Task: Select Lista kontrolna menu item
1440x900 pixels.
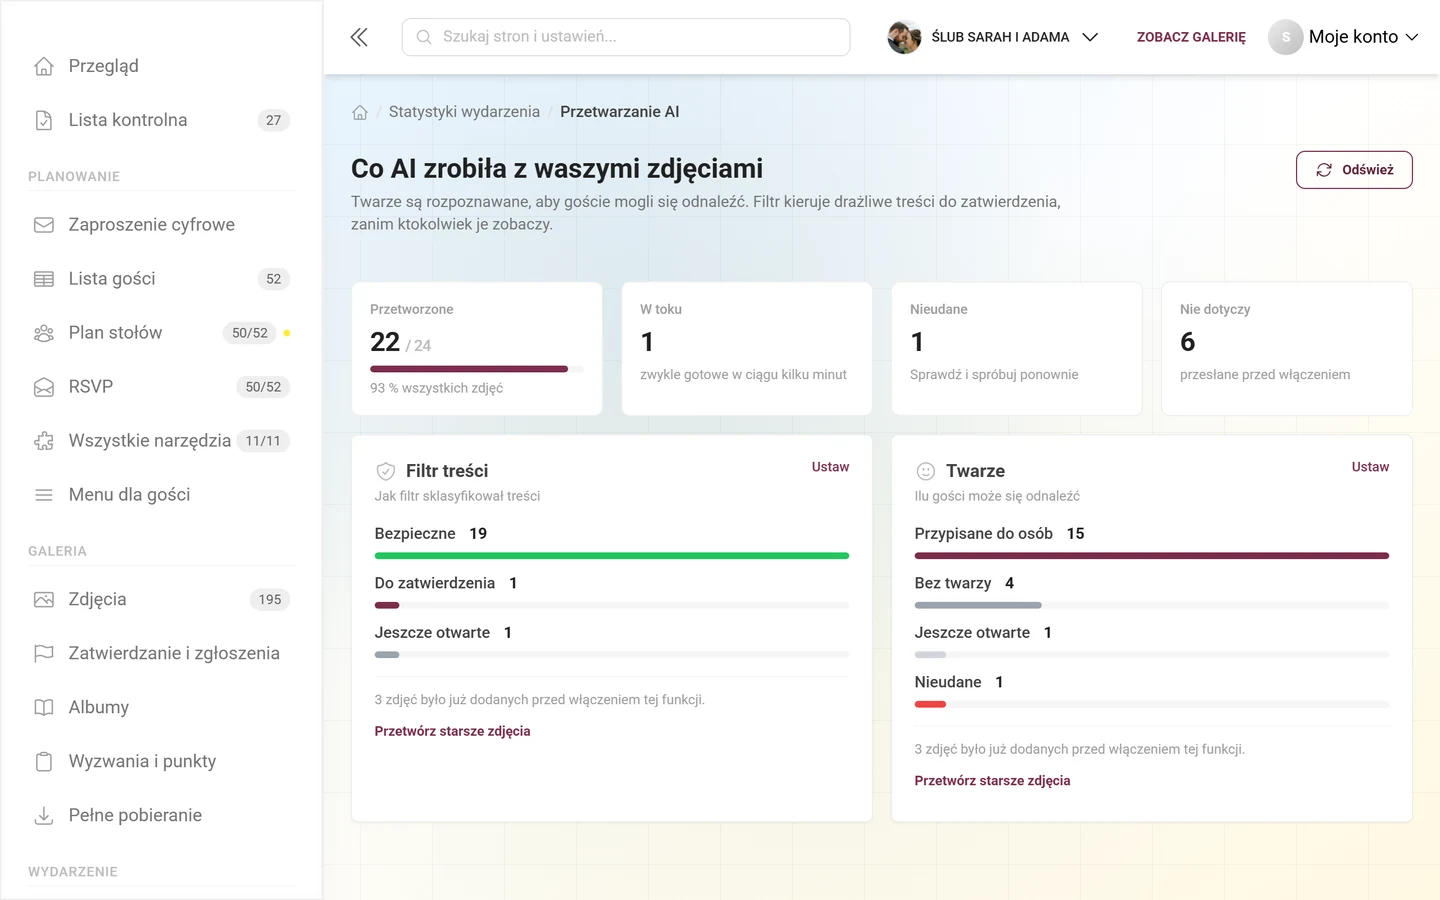Action: 161,120
